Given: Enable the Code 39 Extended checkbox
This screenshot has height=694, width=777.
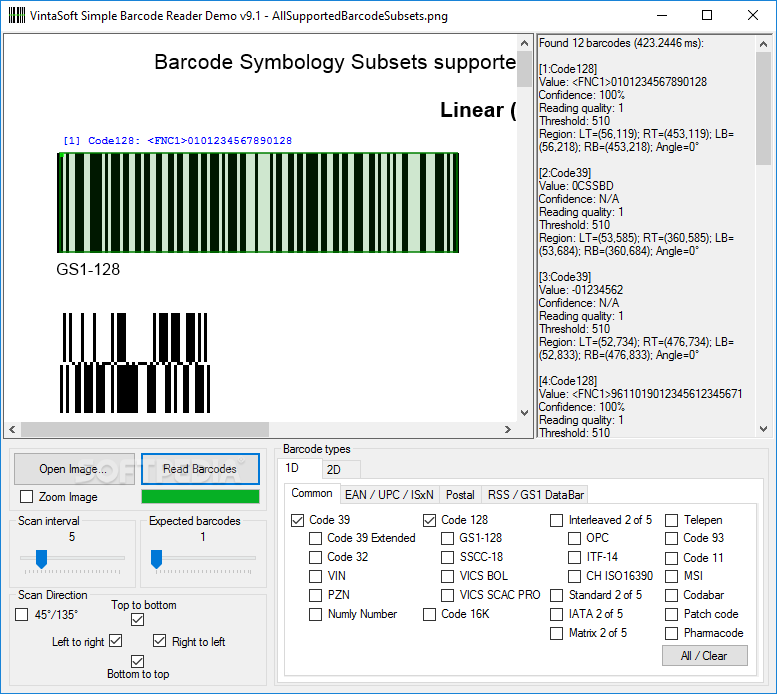Looking at the screenshot, I should [x=315, y=538].
